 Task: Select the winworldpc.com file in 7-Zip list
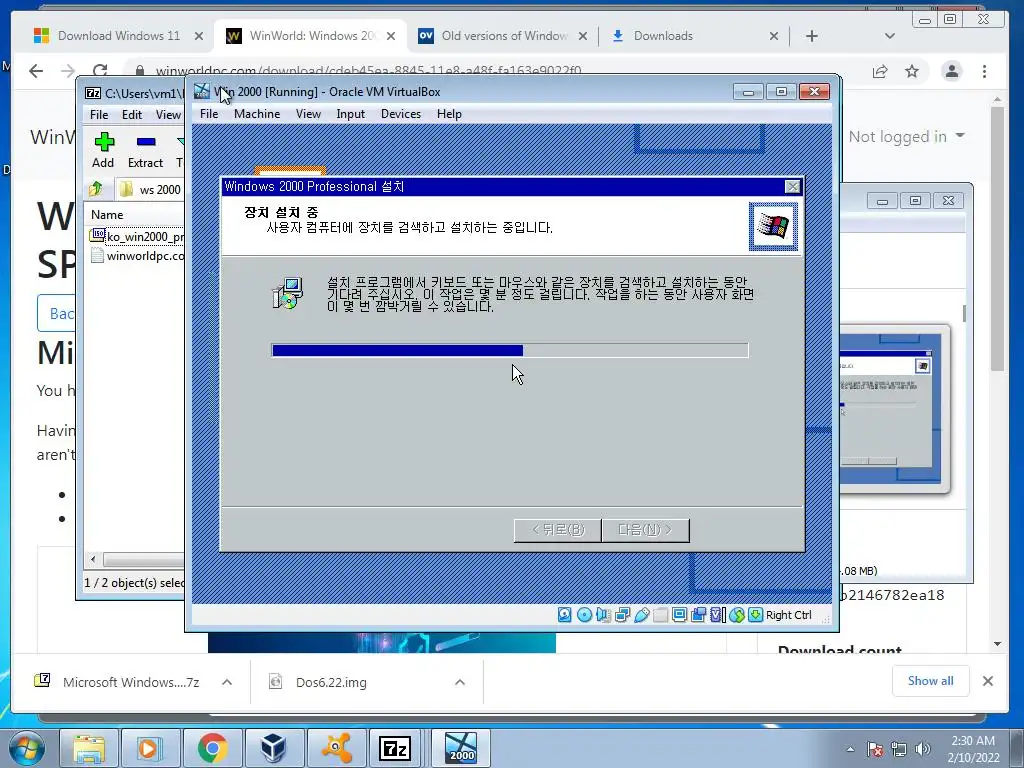pos(137,255)
